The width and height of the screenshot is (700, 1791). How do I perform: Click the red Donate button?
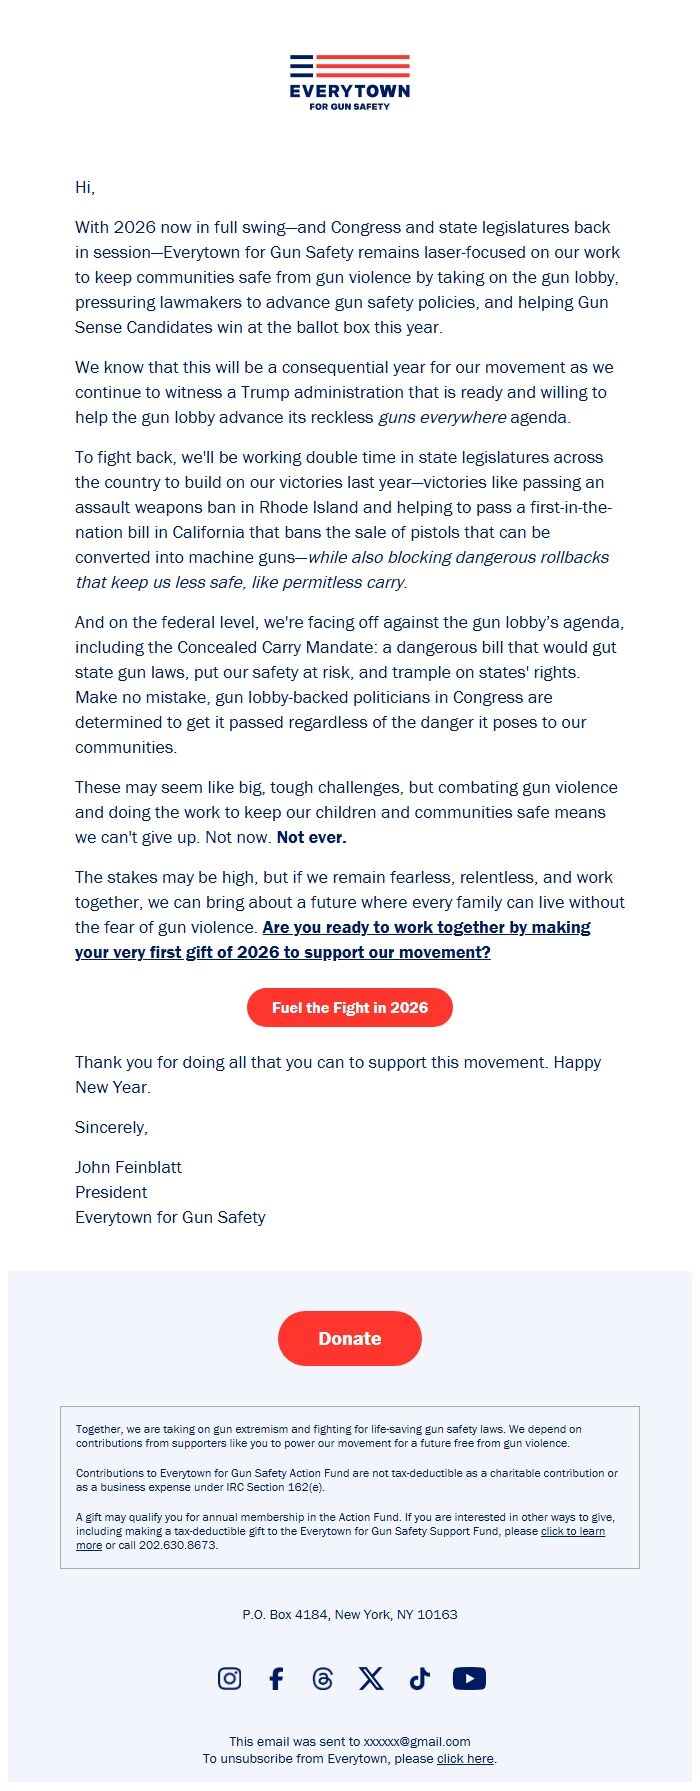tap(349, 1338)
